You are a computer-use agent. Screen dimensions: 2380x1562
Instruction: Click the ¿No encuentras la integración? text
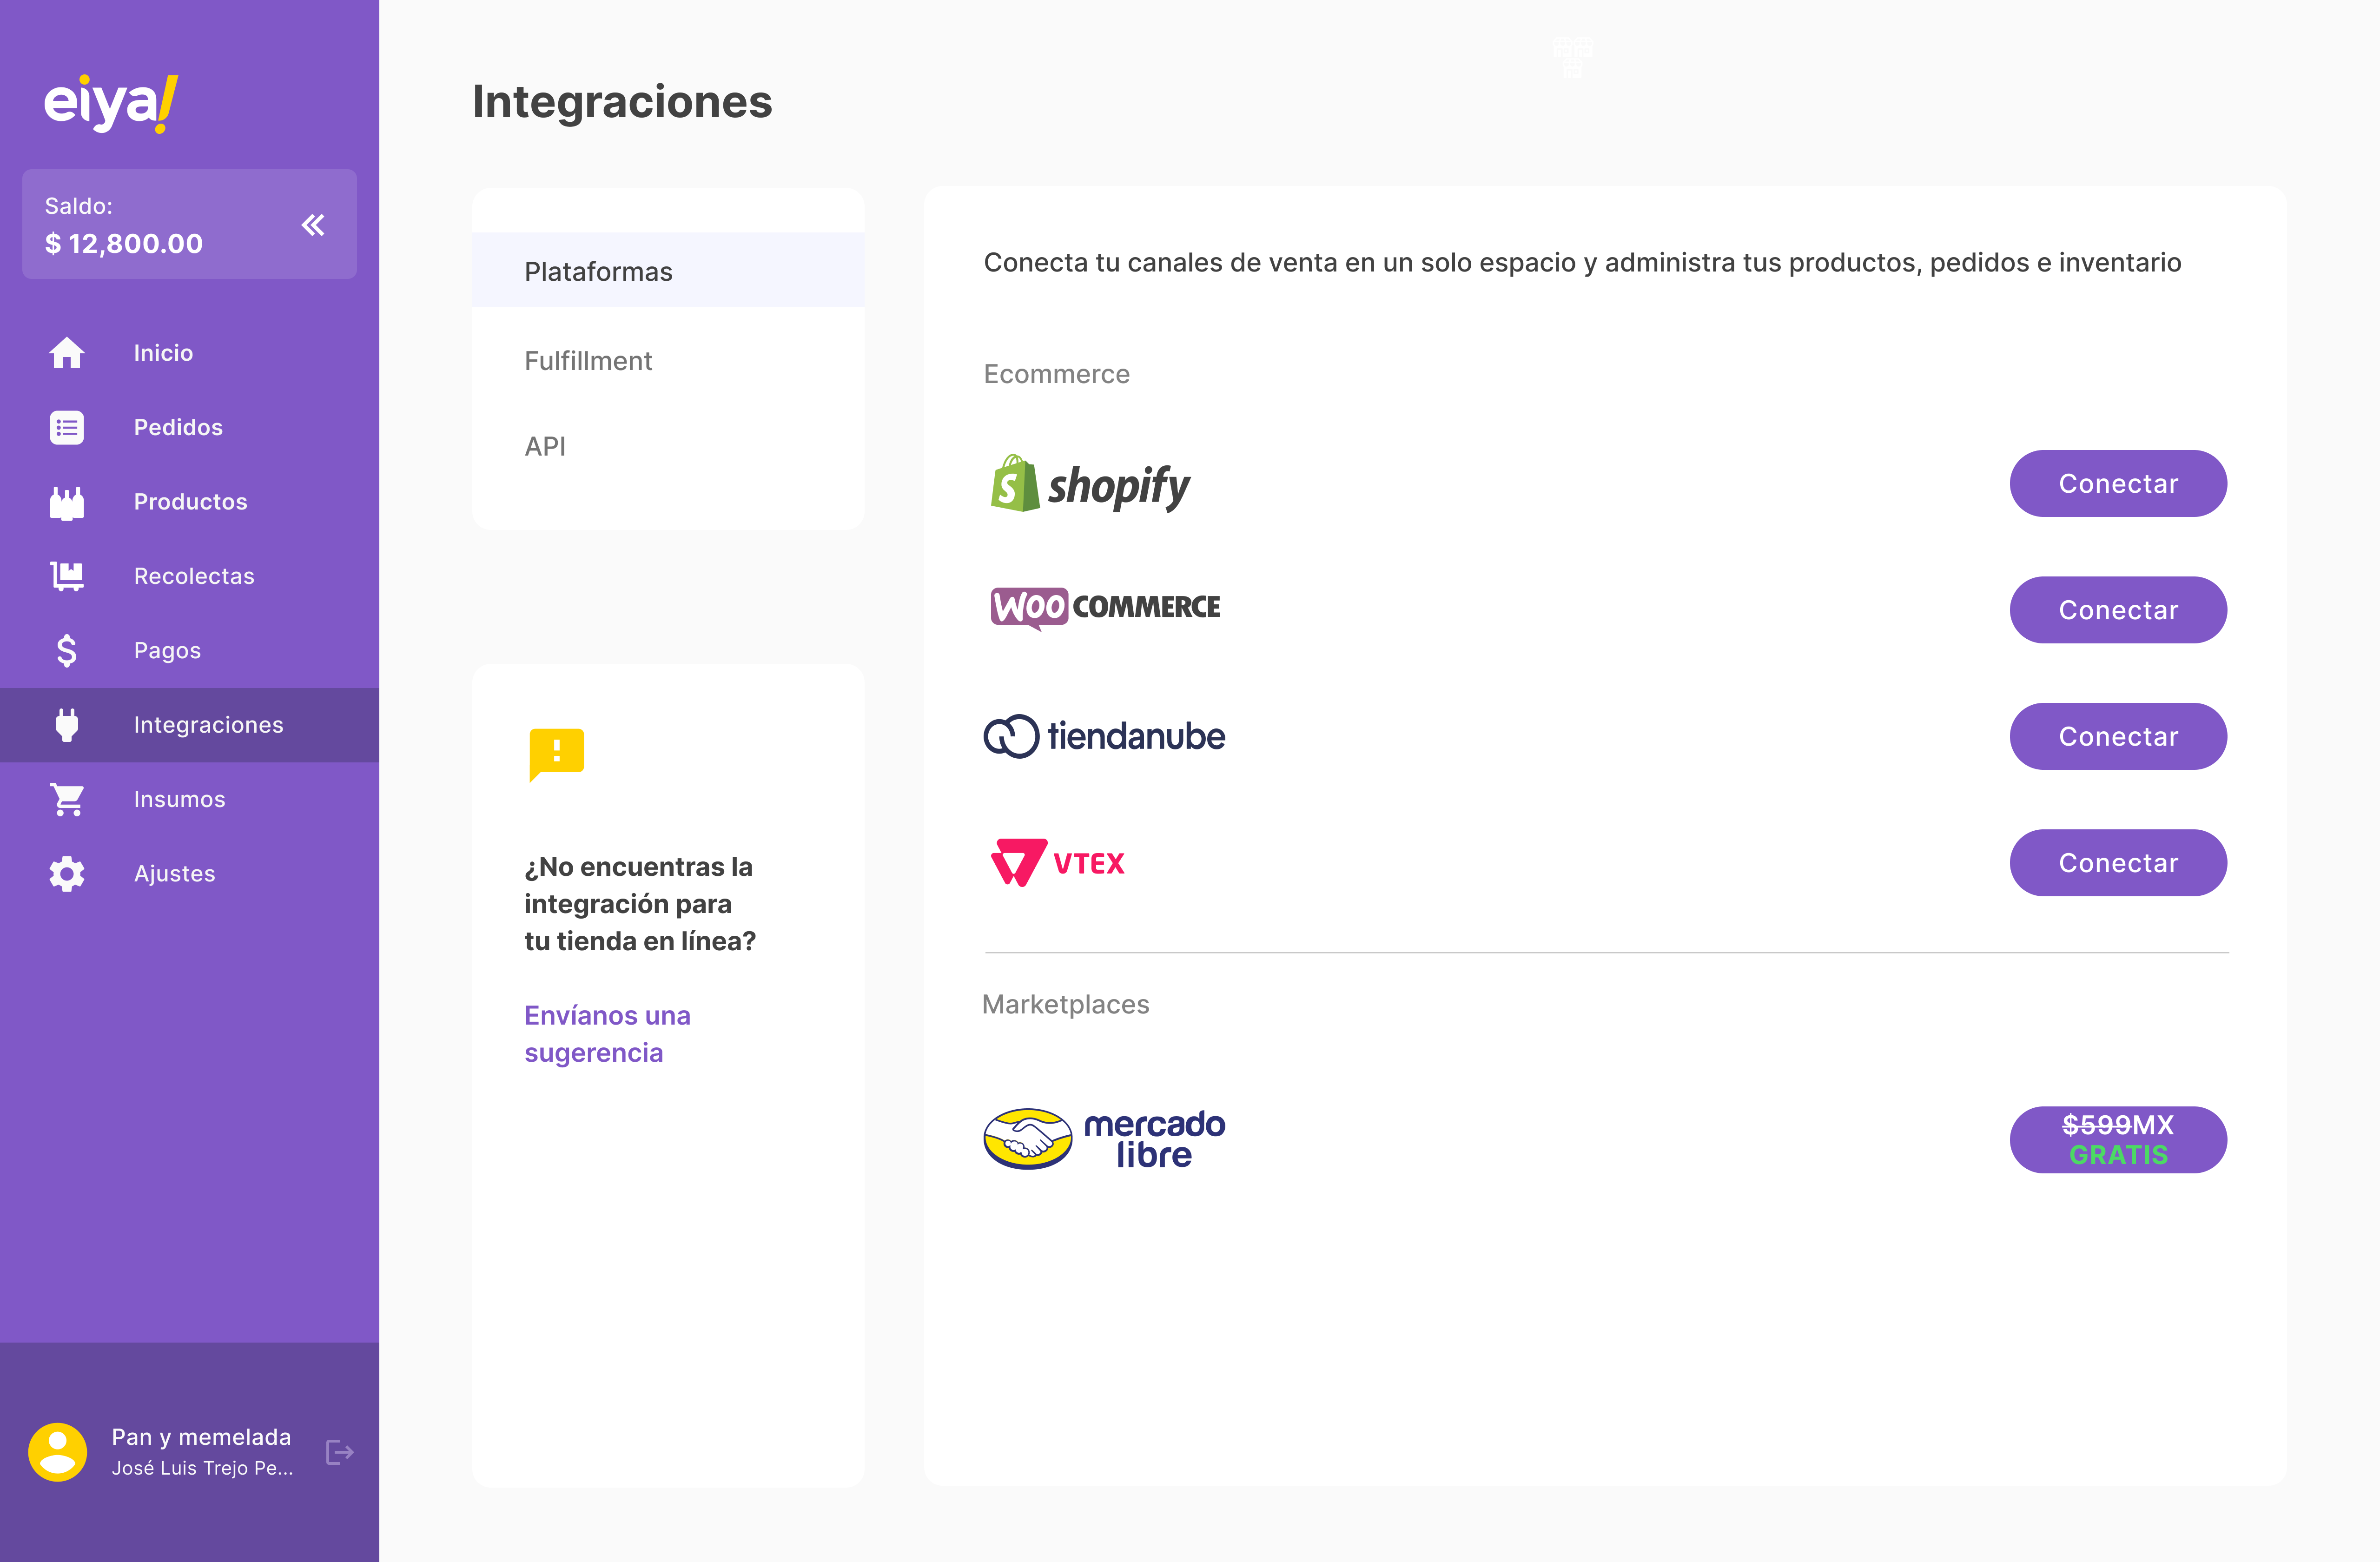[640, 904]
